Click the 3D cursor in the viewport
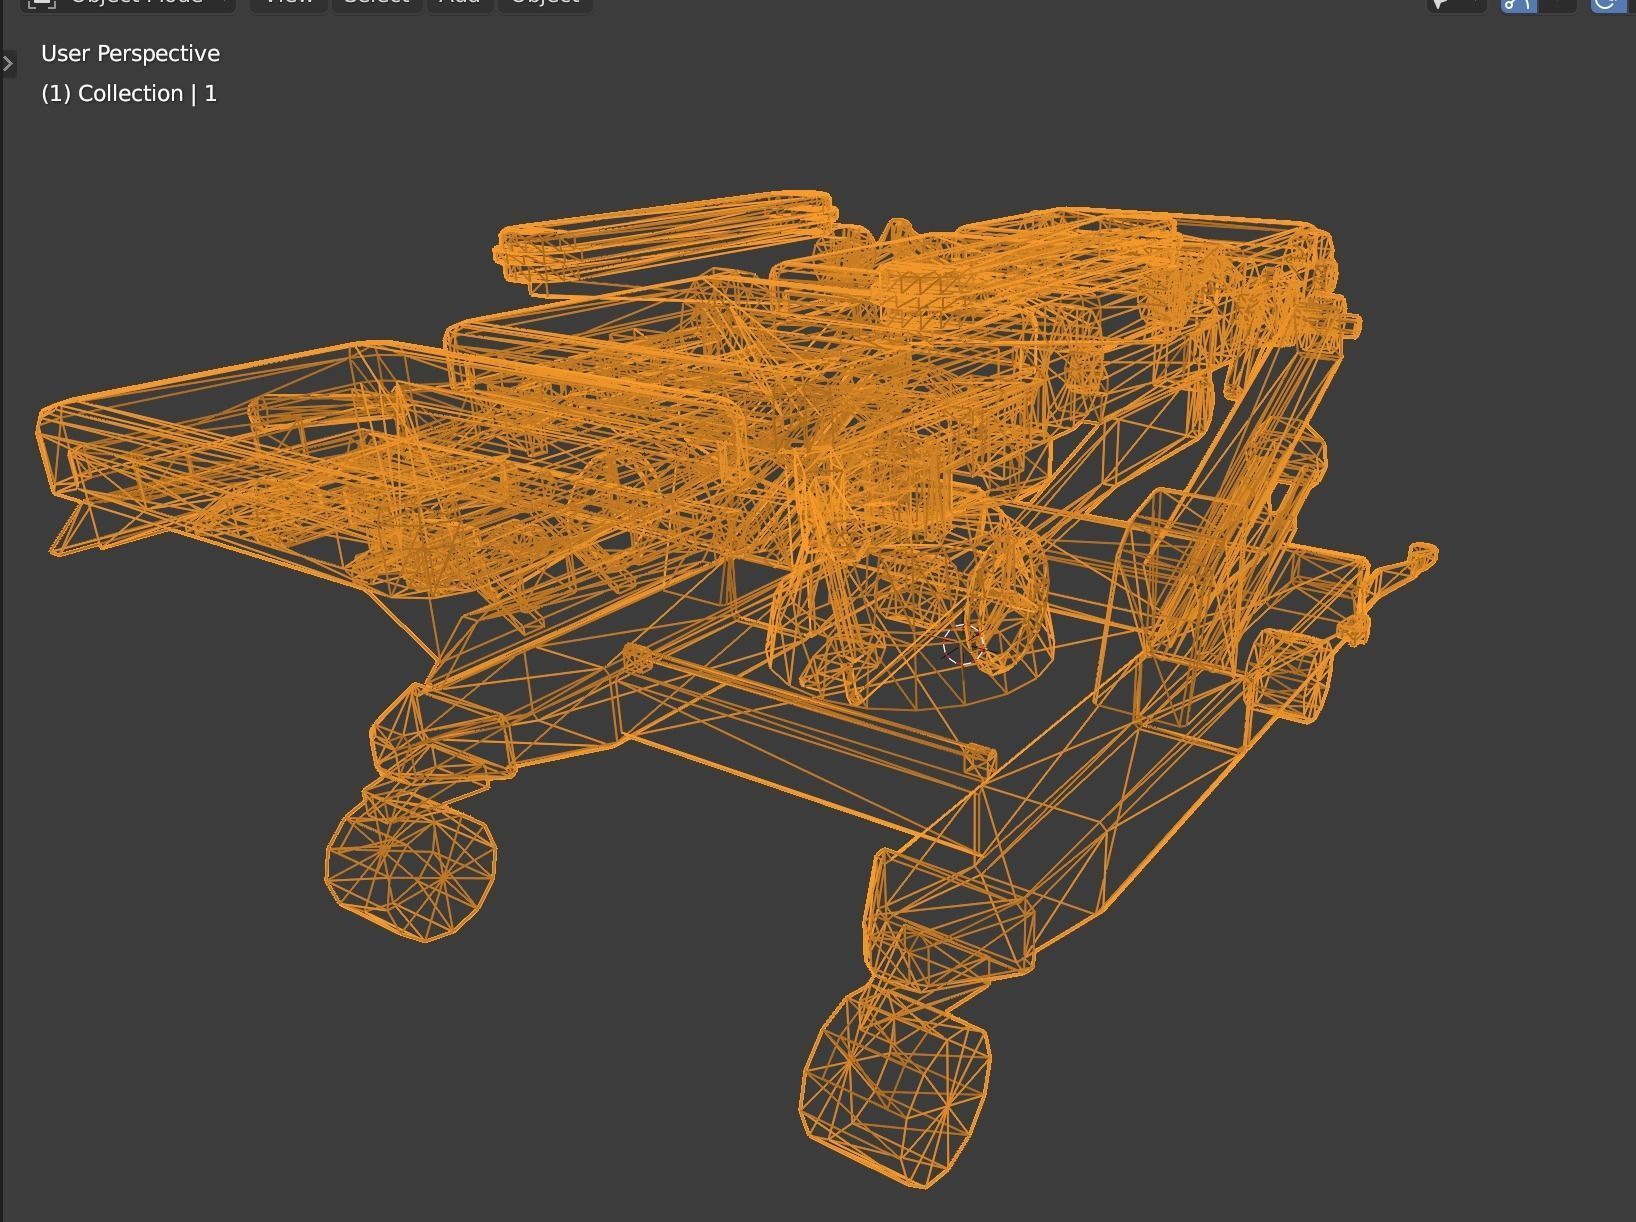 point(965,645)
